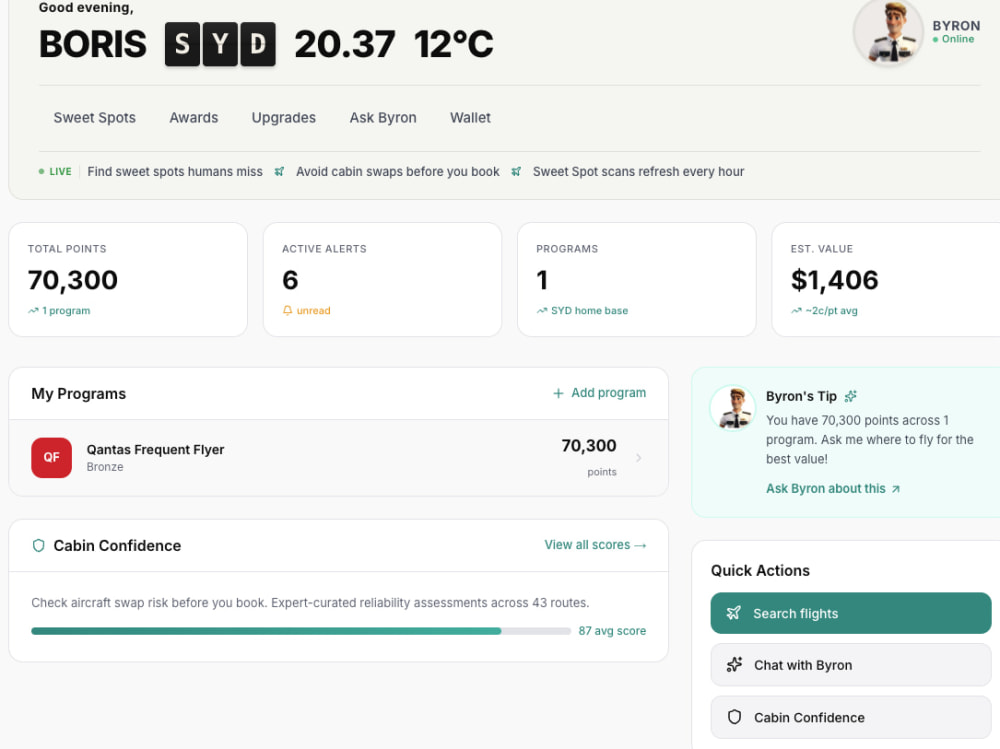1000x749 pixels.
Task: Open the Qantas Frequent Flyer row
Action: tap(338, 458)
